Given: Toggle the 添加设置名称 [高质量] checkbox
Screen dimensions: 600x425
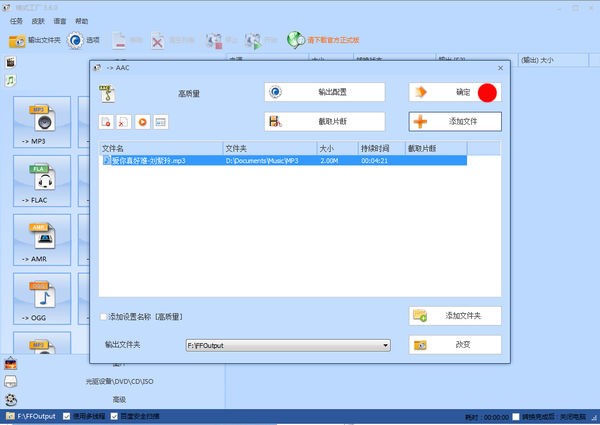Looking at the screenshot, I should tap(103, 317).
